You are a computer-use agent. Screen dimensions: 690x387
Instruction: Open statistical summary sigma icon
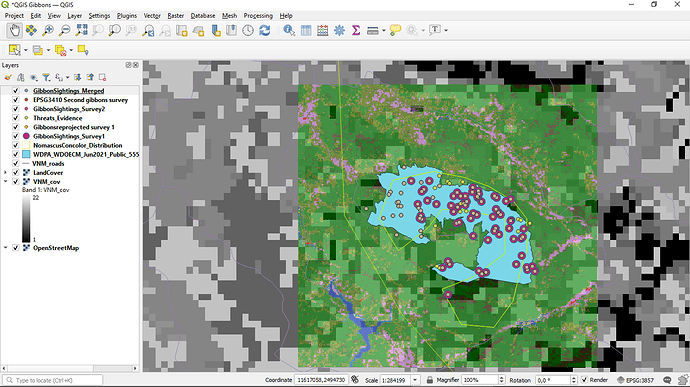[x=356, y=30]
